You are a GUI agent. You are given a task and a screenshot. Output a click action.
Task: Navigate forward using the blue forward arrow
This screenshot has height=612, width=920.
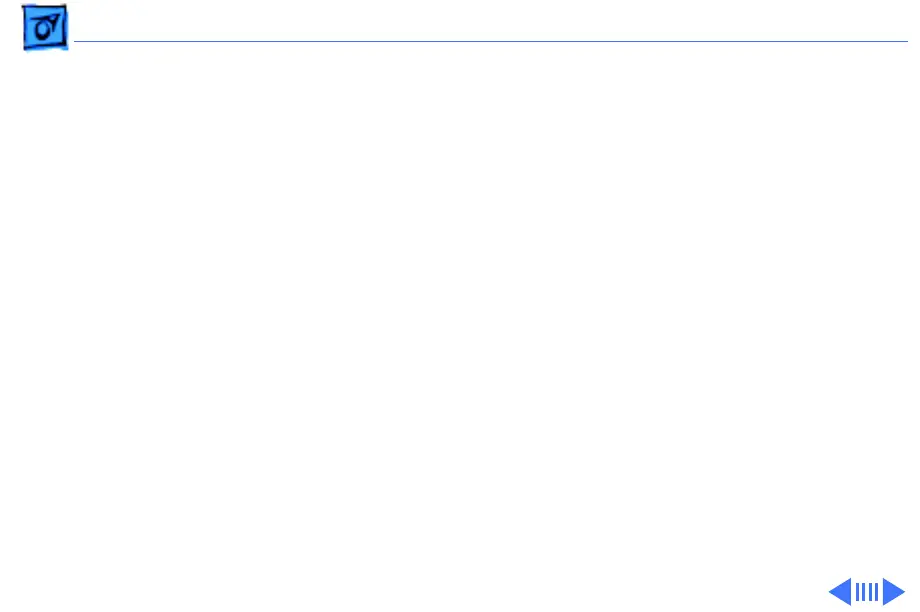point(894,591)
